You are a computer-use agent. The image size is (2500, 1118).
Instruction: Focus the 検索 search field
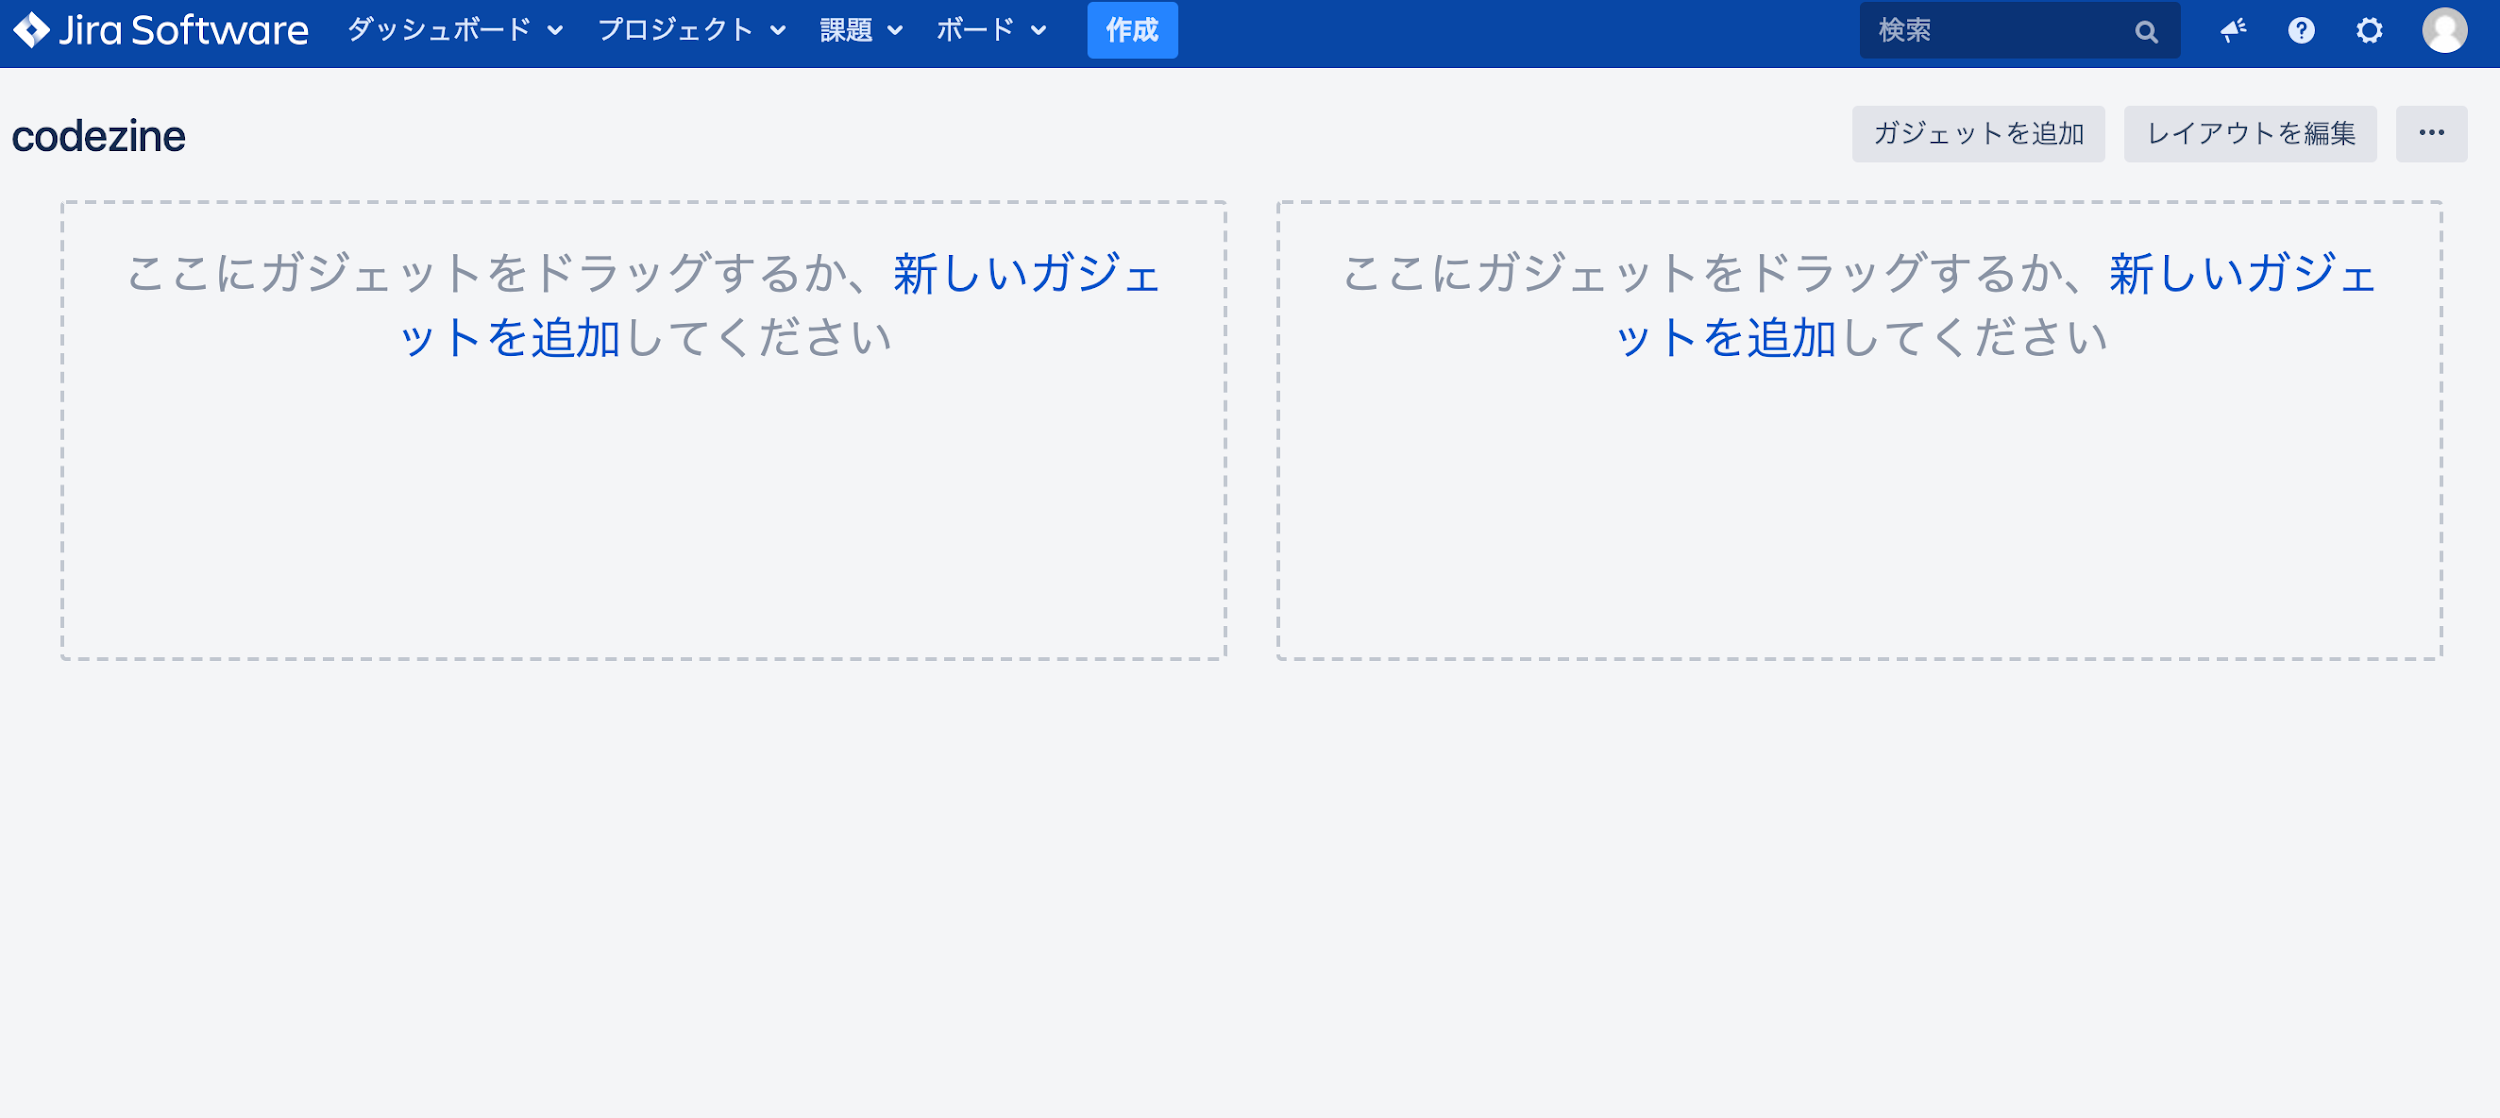coord(2019,31)
